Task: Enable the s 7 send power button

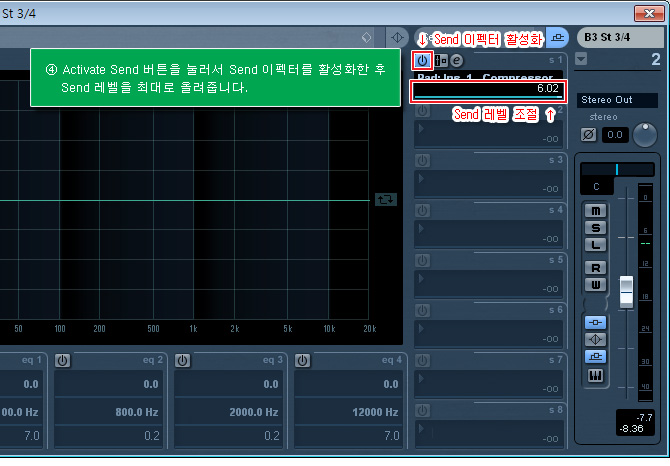Action: tap(422, 360)
